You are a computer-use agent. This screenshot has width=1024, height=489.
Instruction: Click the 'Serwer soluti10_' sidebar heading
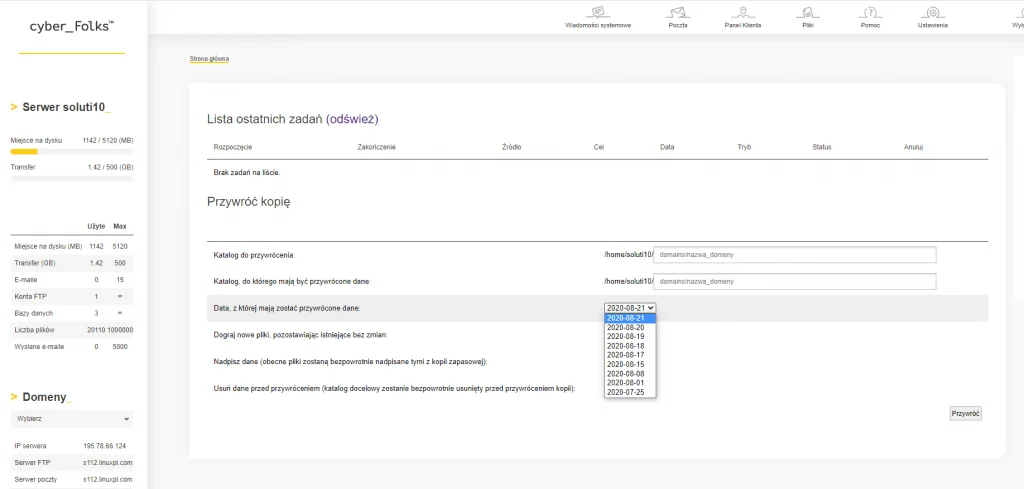[67, 107]
